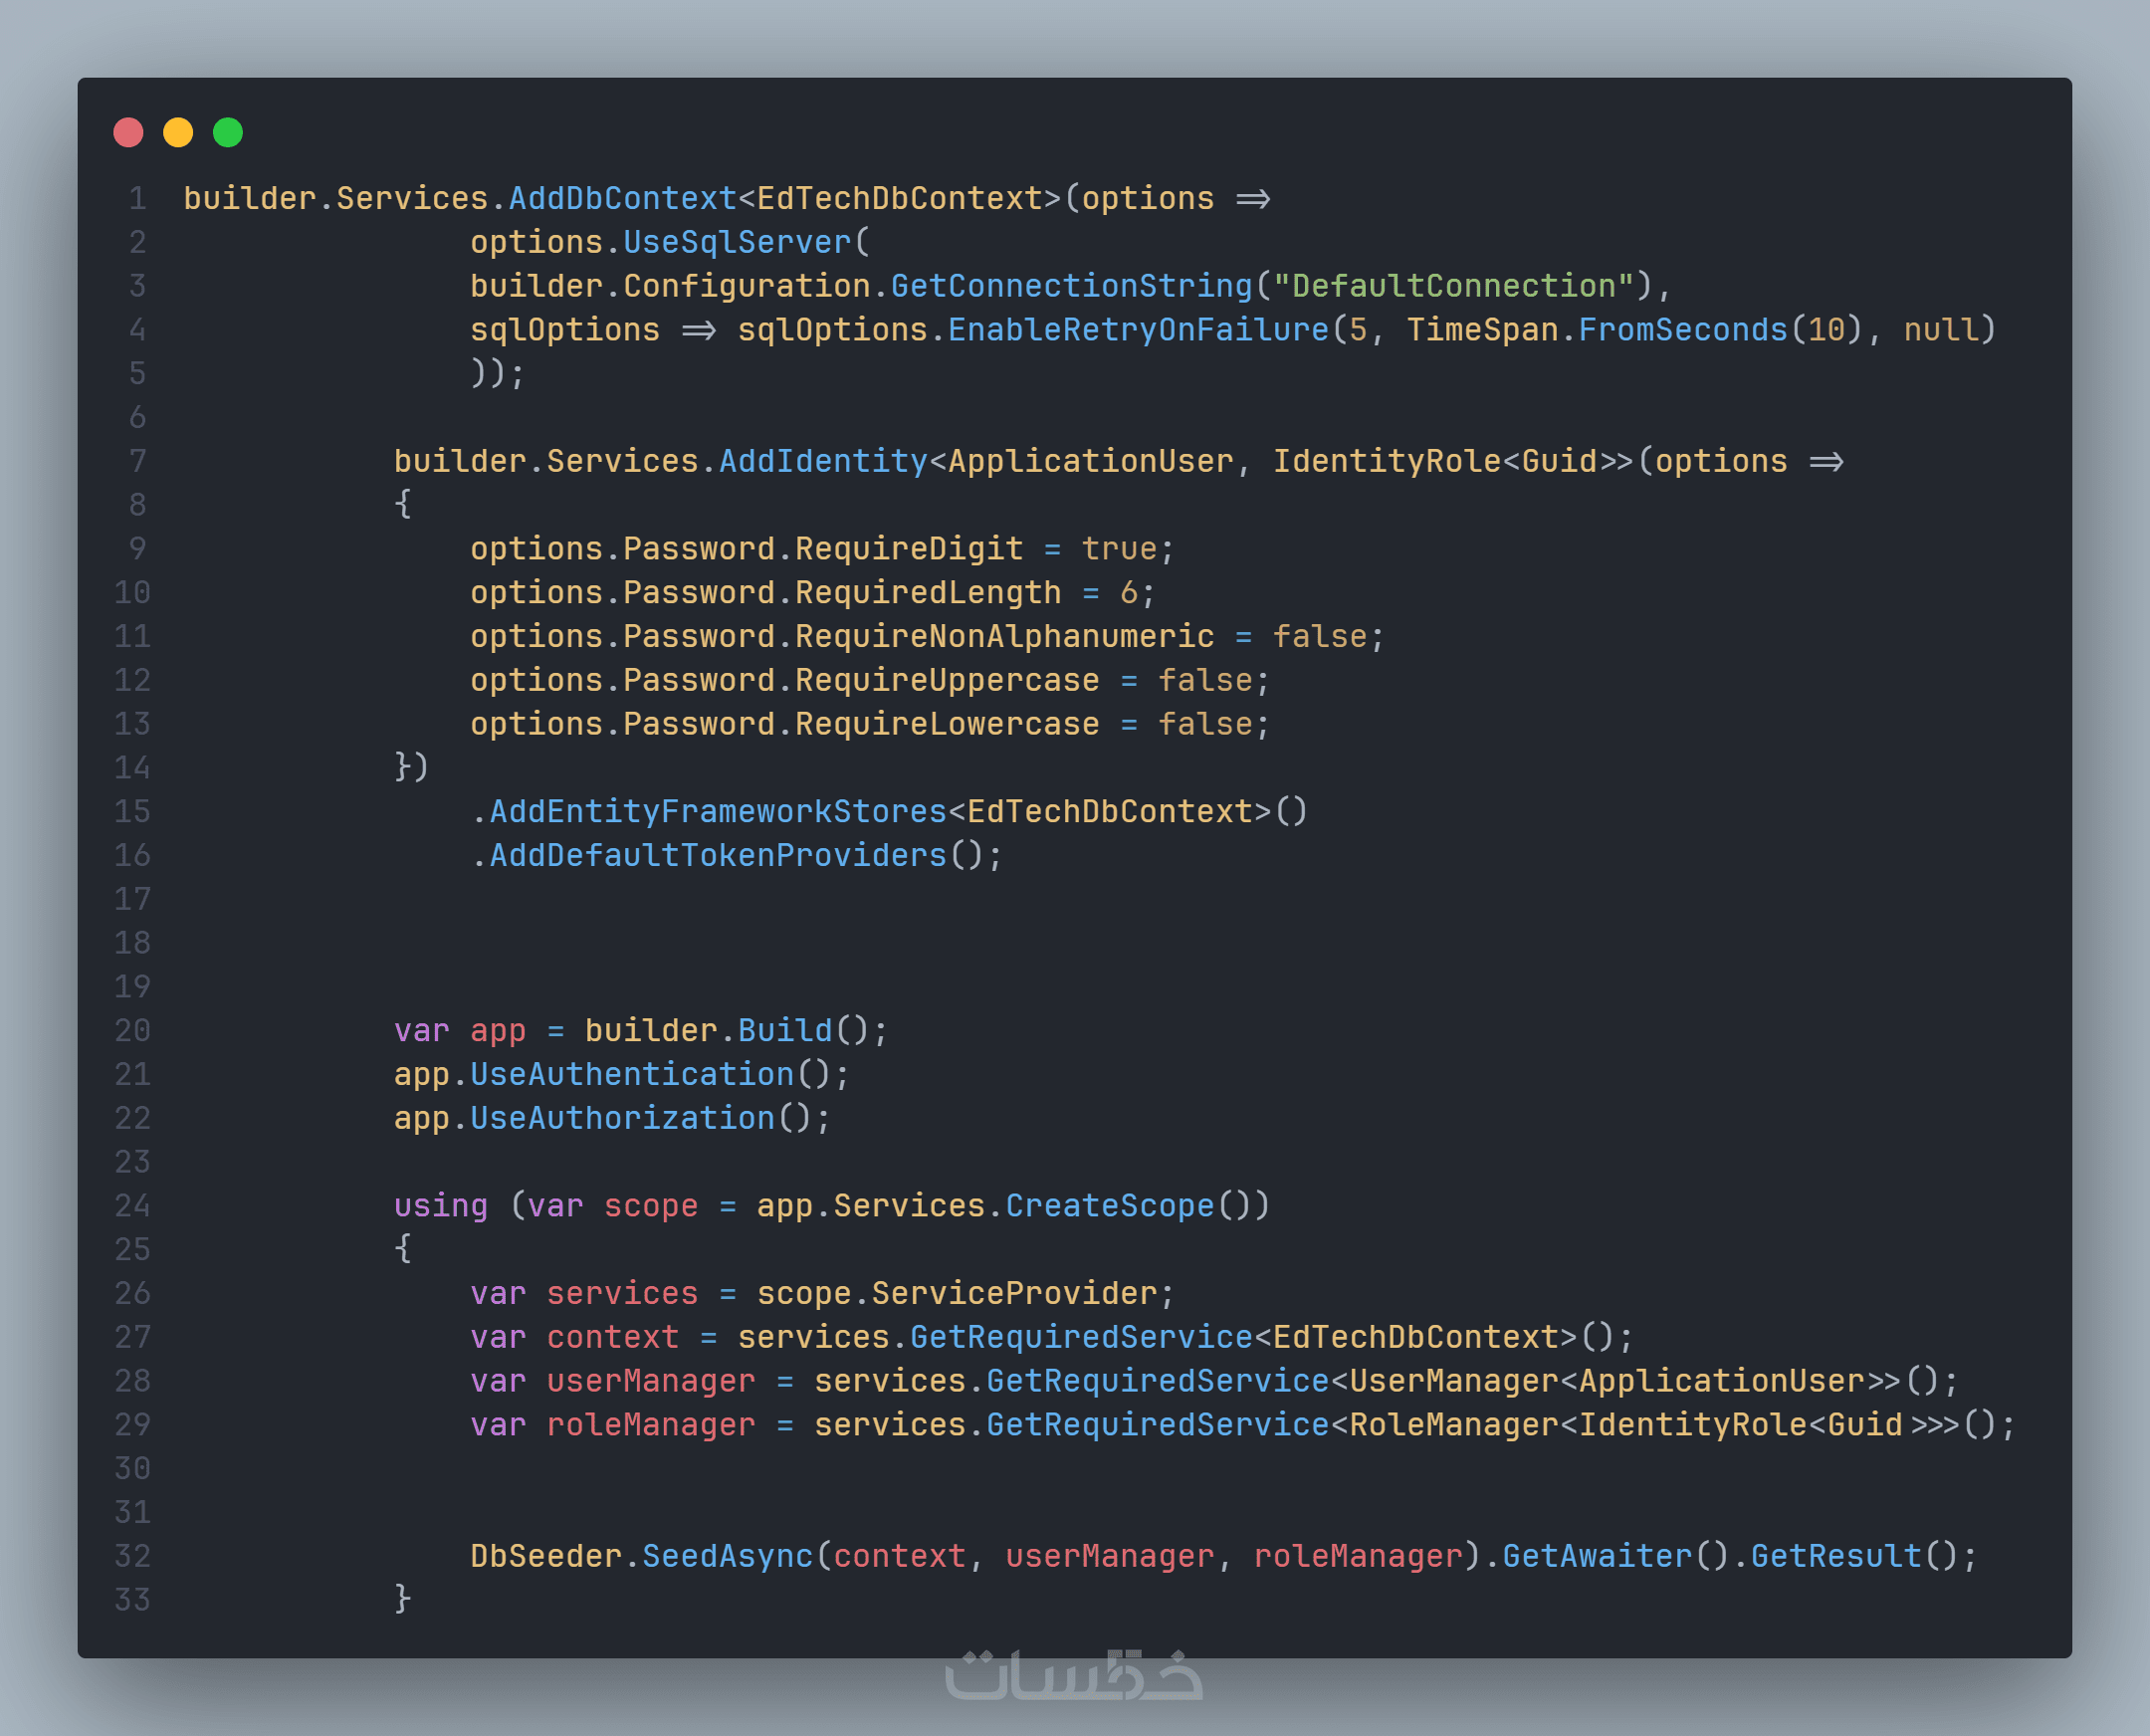This screenshot has width=2150, height=1736.
Task: Click the AddIdentity method name
Action: [x=823, y=461]
